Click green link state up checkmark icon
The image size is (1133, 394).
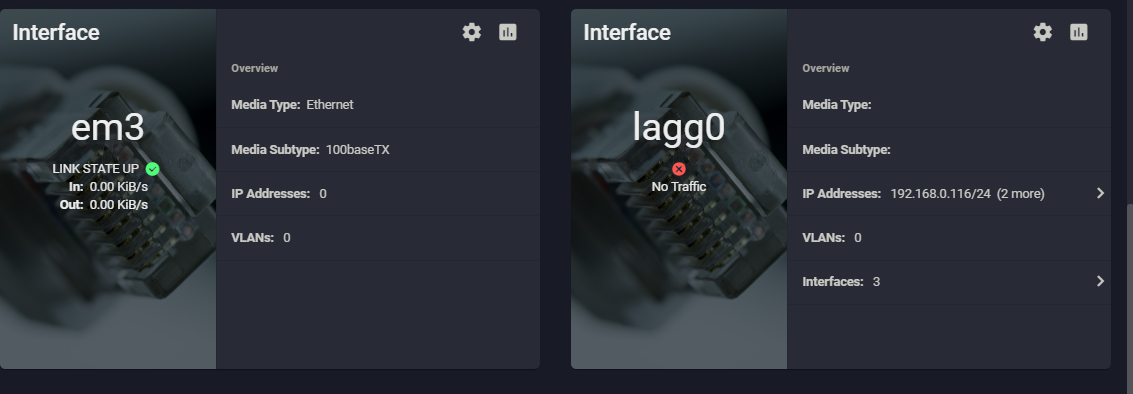click(152, 168)
